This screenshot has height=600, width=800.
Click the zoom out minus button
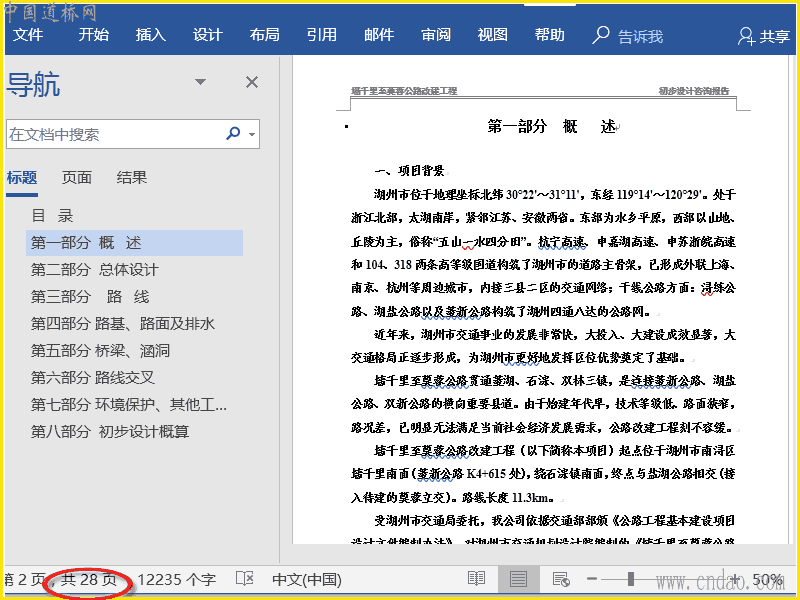pyautogui.click(x=592, y=579)
